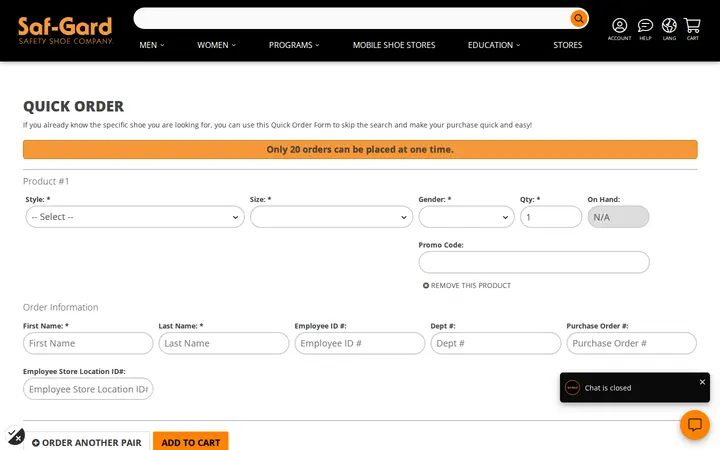
Task: Click the Order Another Pair button
Action: click(87, 442)
